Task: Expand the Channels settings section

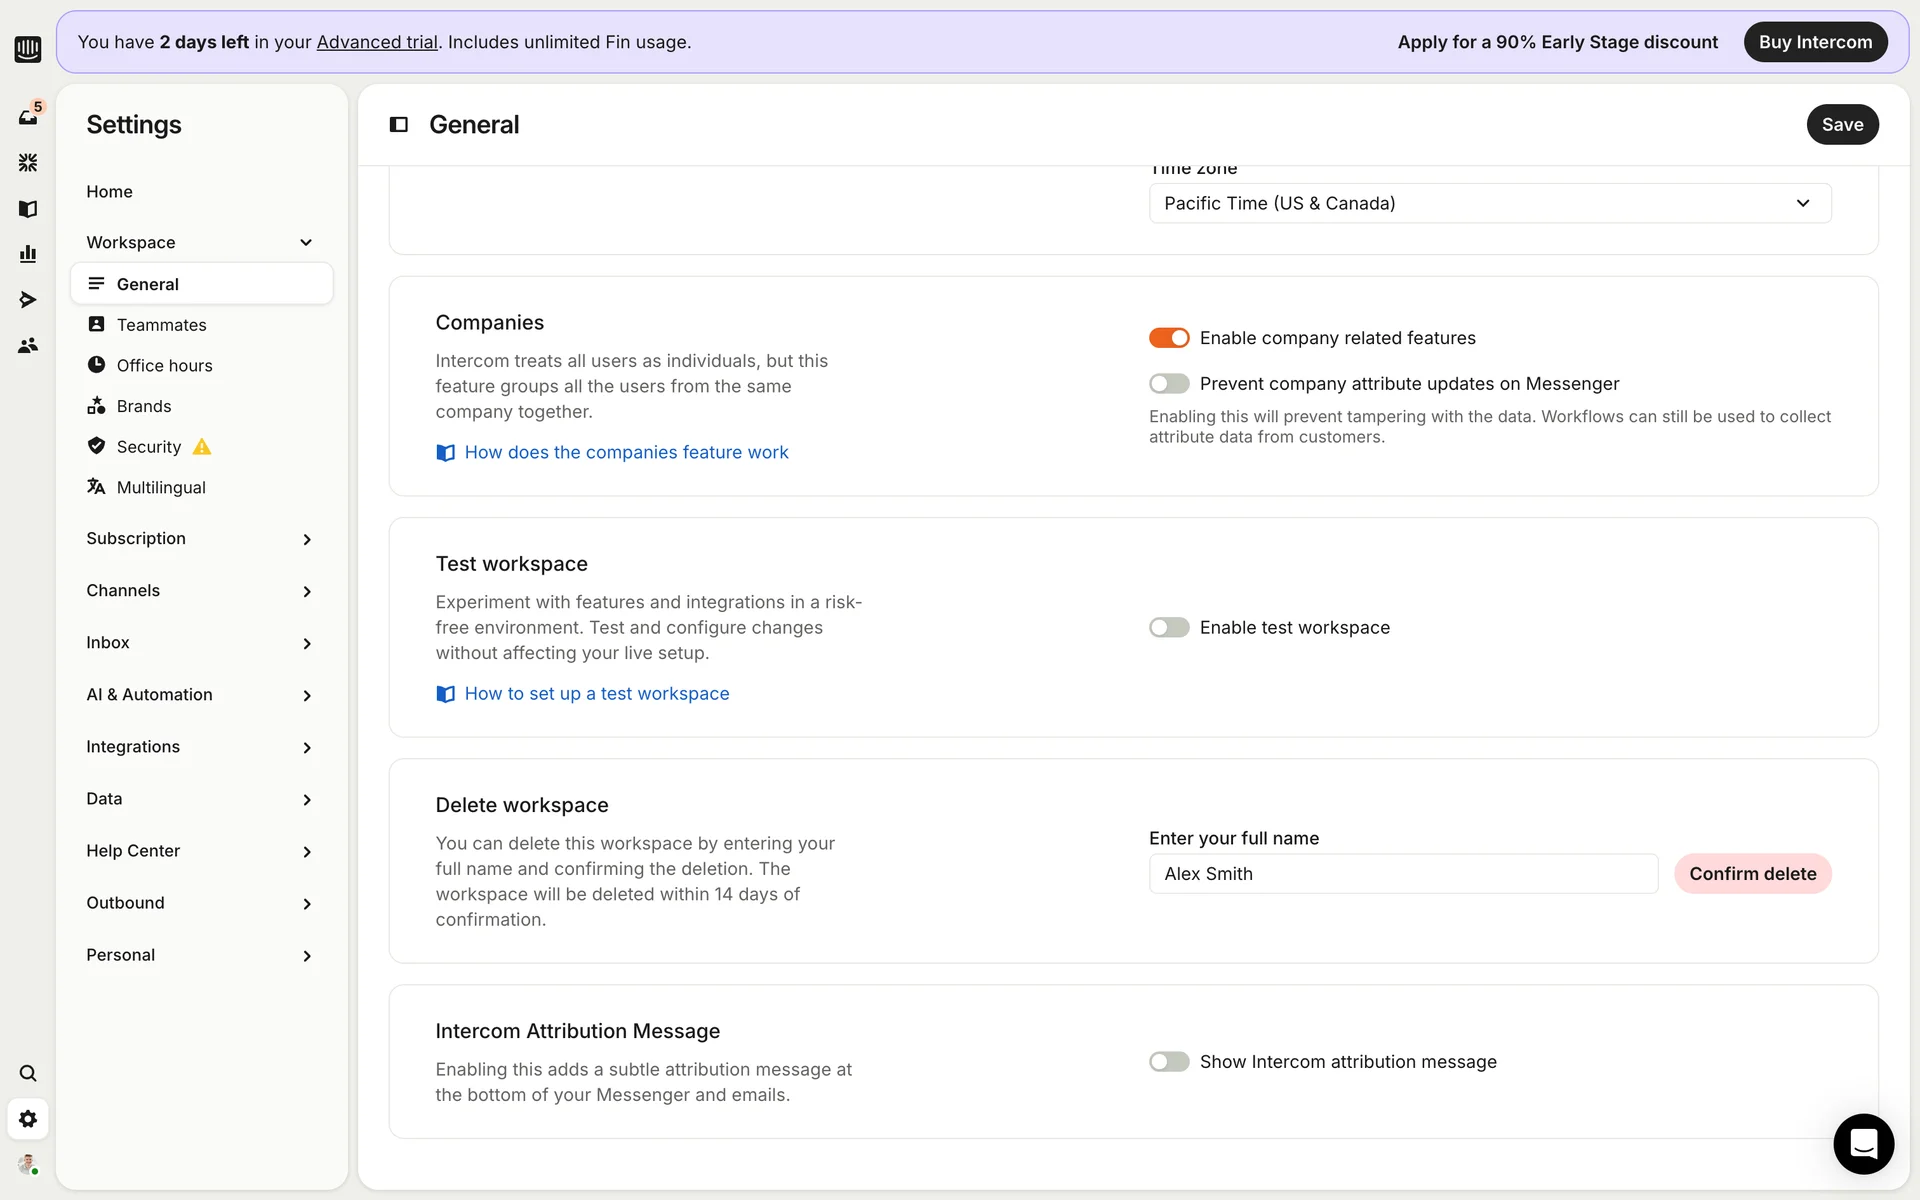Action: point(200,591)
